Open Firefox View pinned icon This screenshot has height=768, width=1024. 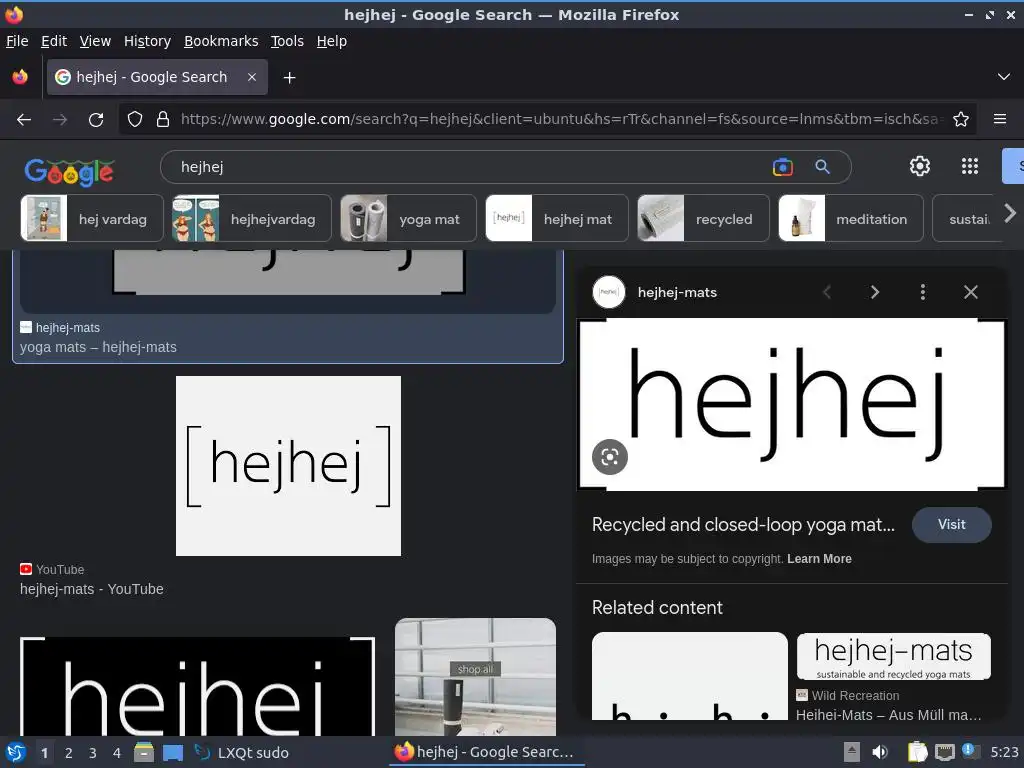click(20, 77)
